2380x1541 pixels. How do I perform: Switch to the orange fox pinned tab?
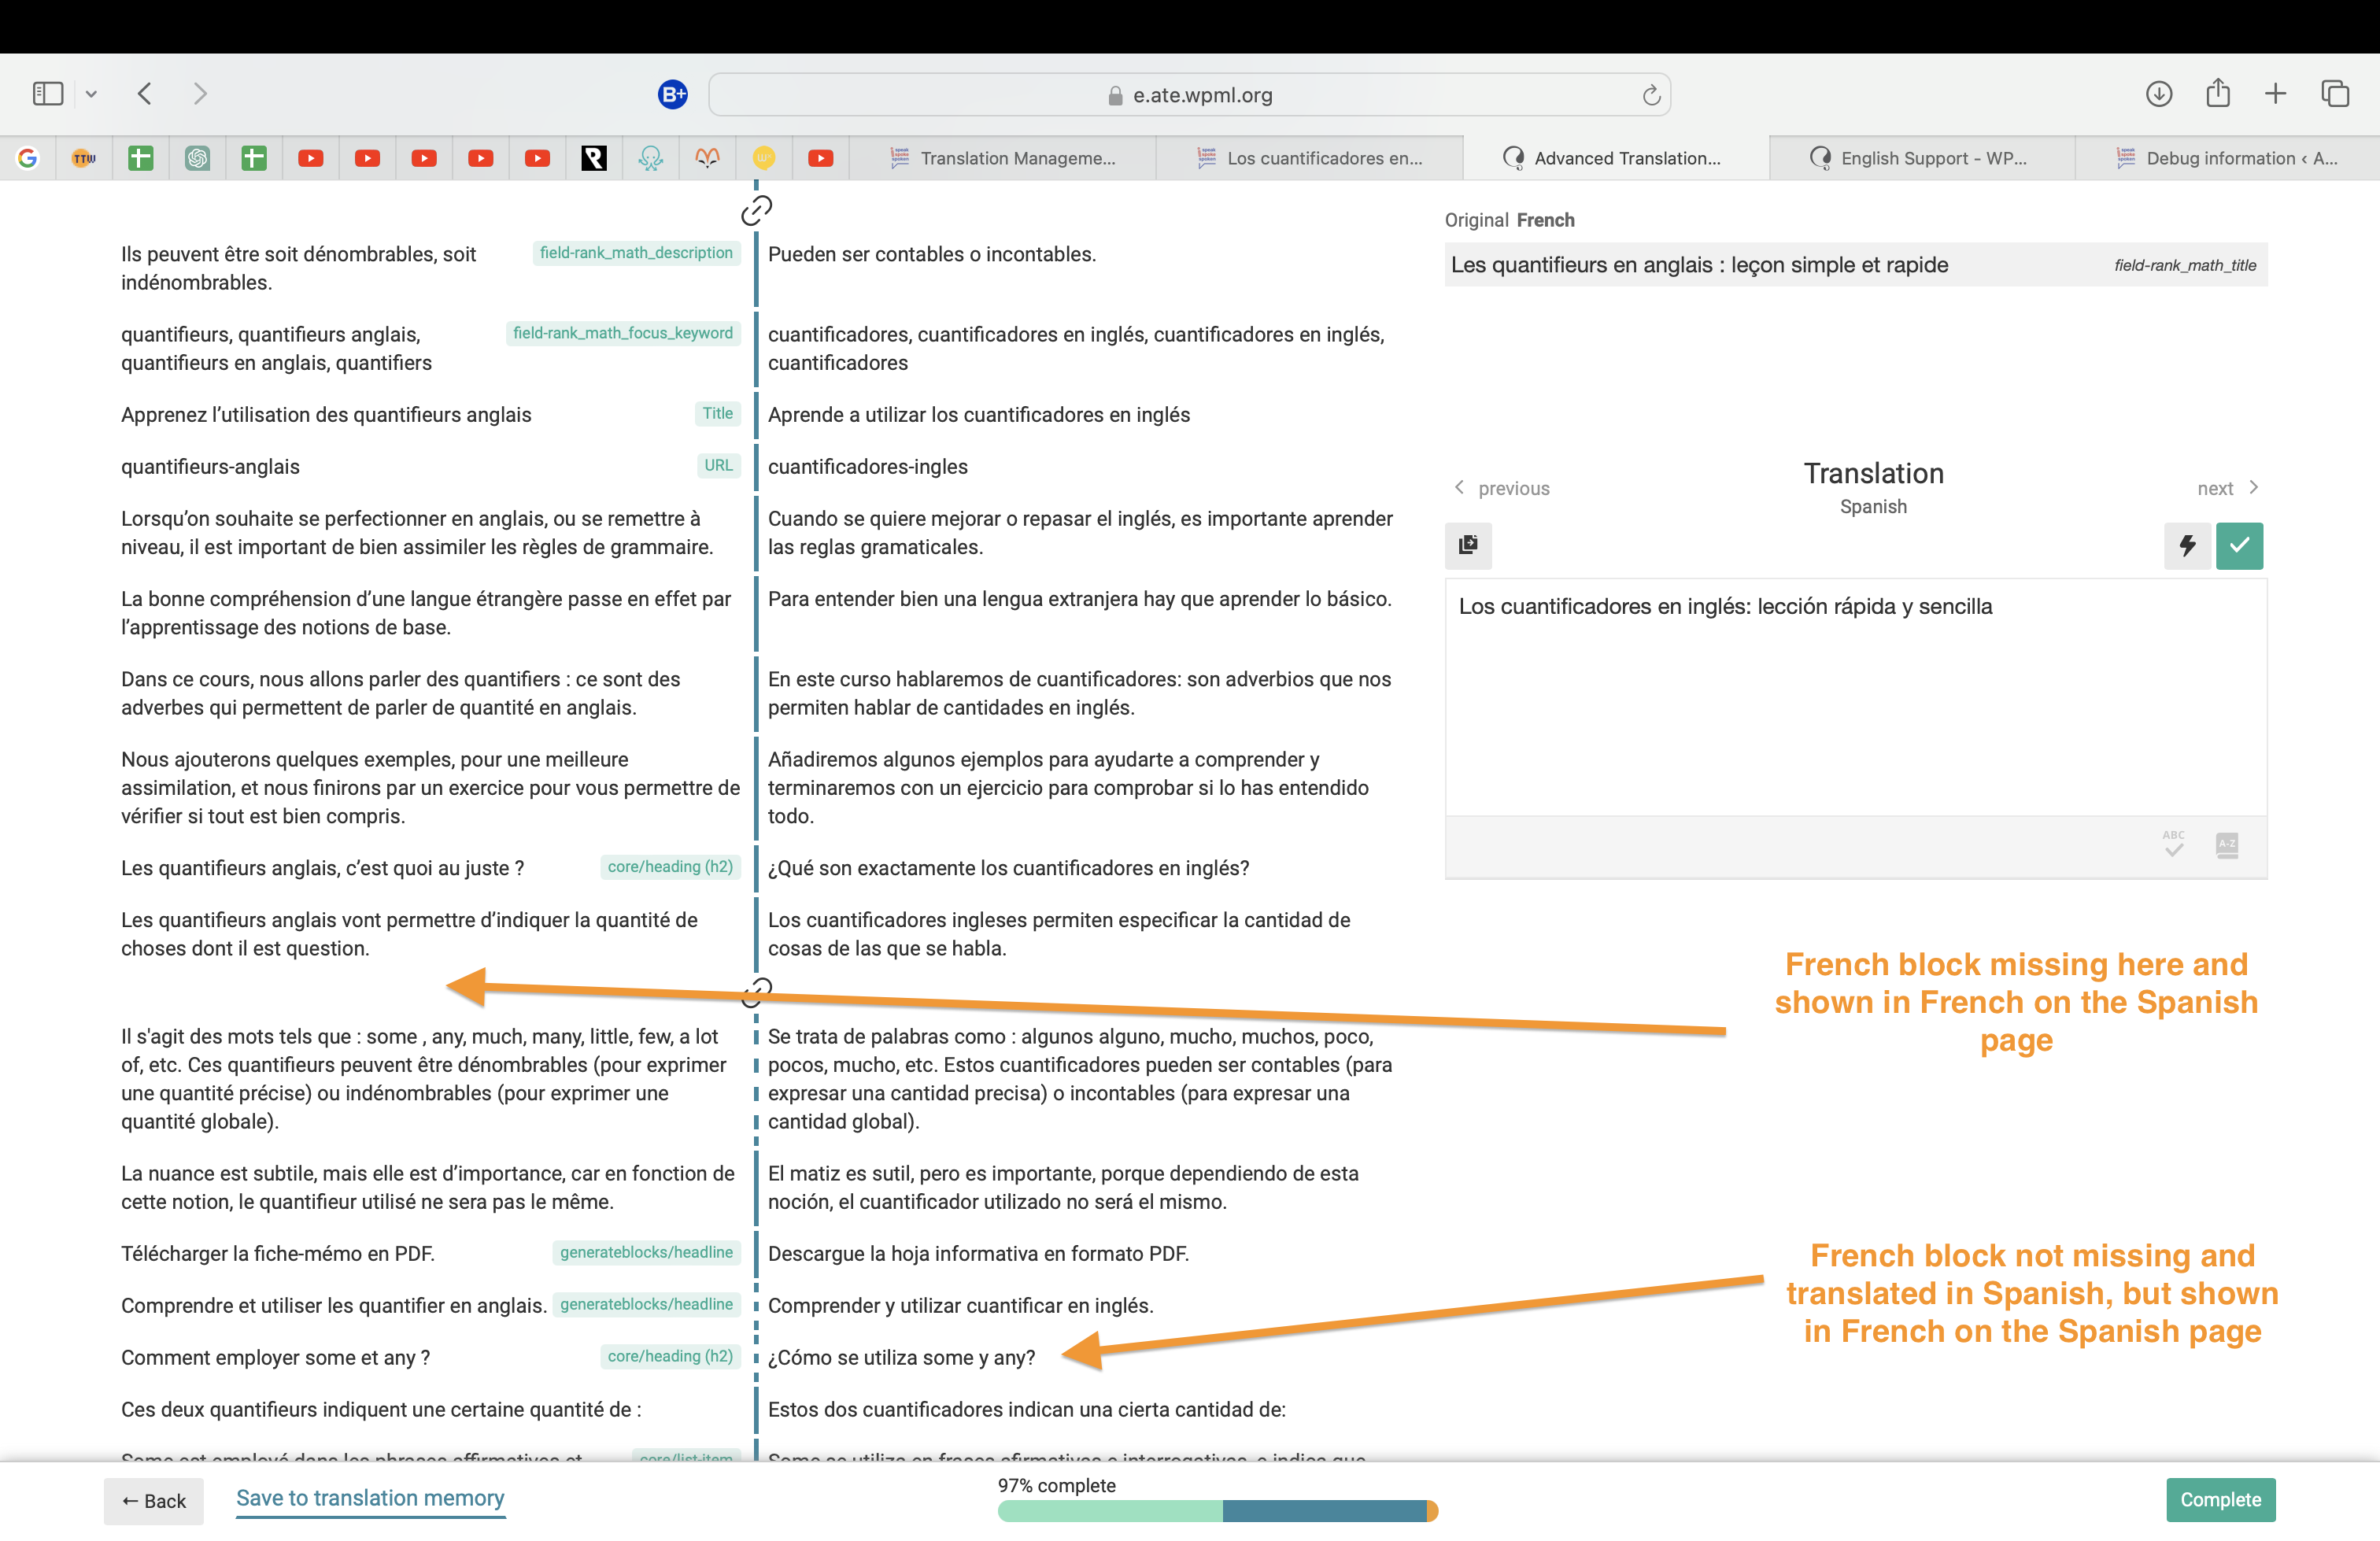[x=708, y=158]
